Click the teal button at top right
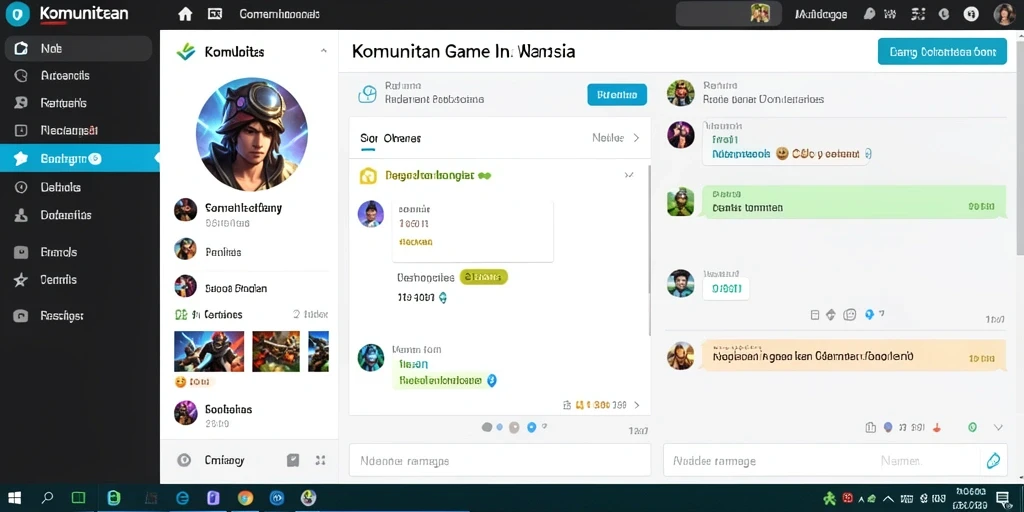The height and width of the screenshot is (512, 1024). click(942, 52)
